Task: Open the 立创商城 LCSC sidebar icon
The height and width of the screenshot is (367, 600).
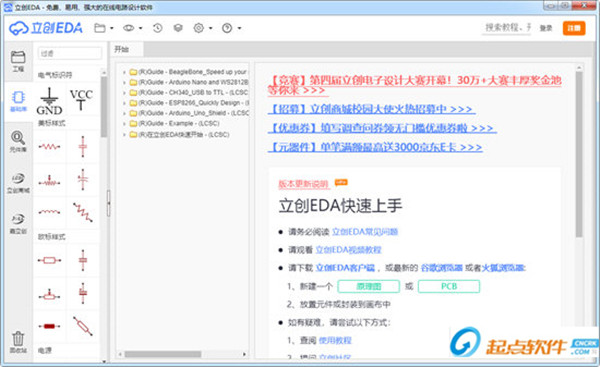Action: point(18,183)
